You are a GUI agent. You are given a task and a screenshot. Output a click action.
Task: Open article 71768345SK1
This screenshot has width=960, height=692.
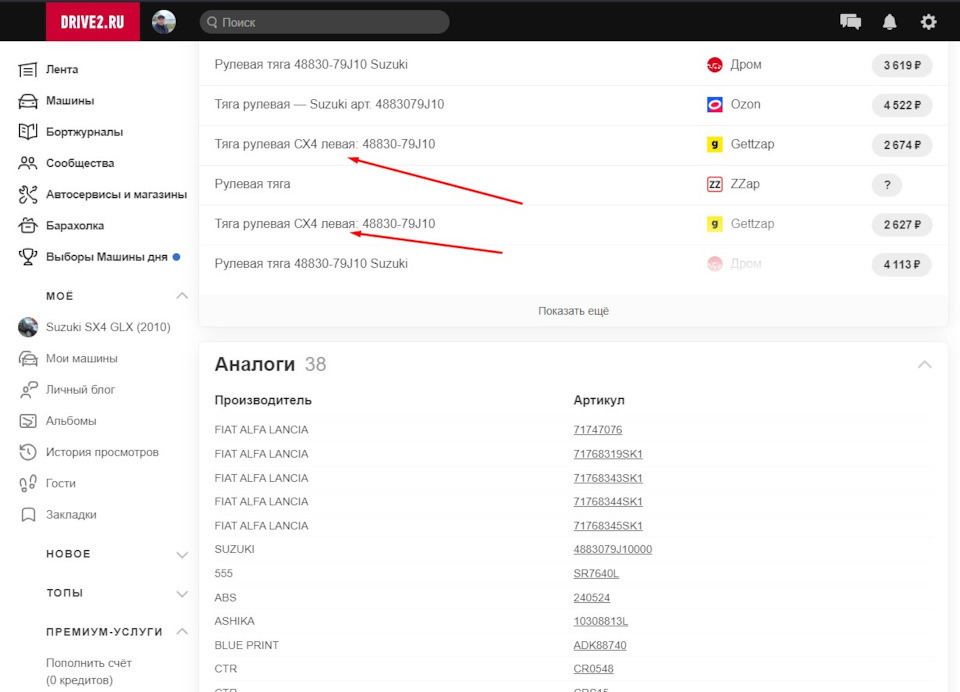coord(608,525)
